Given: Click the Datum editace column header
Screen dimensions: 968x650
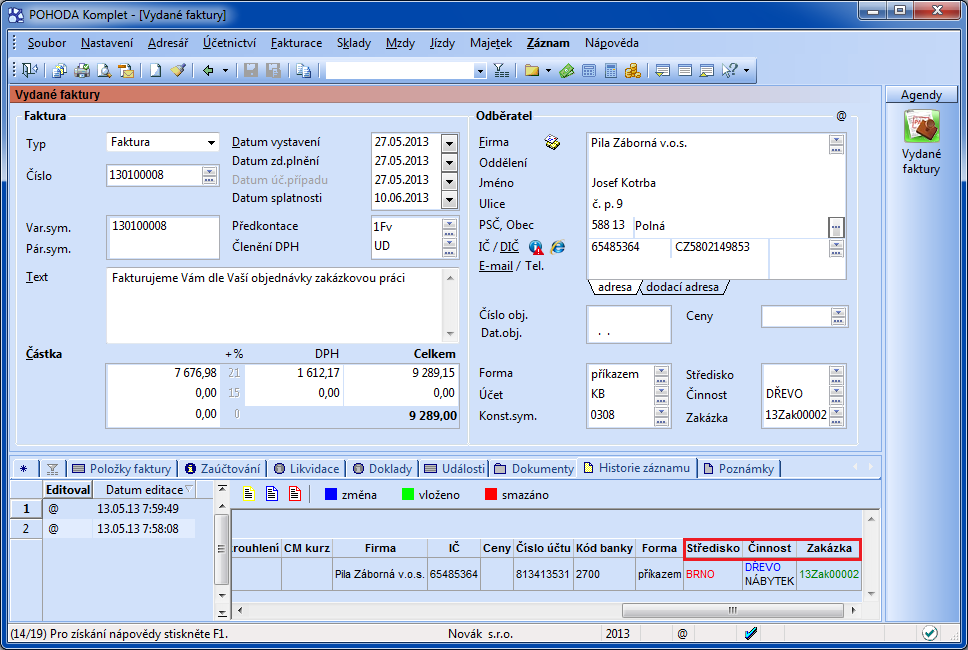Looking at the screenshot, I should point(144,490).
